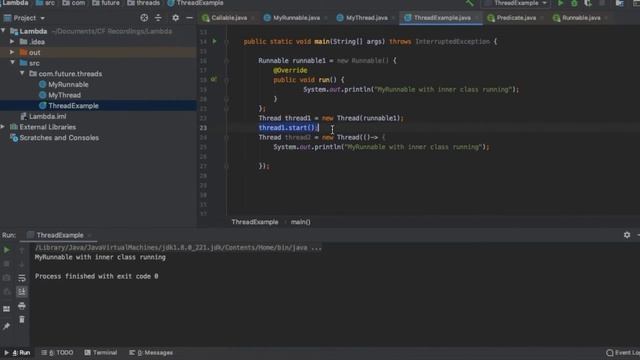
Task: Expand the out folder
Action: [x=12, y=52]
